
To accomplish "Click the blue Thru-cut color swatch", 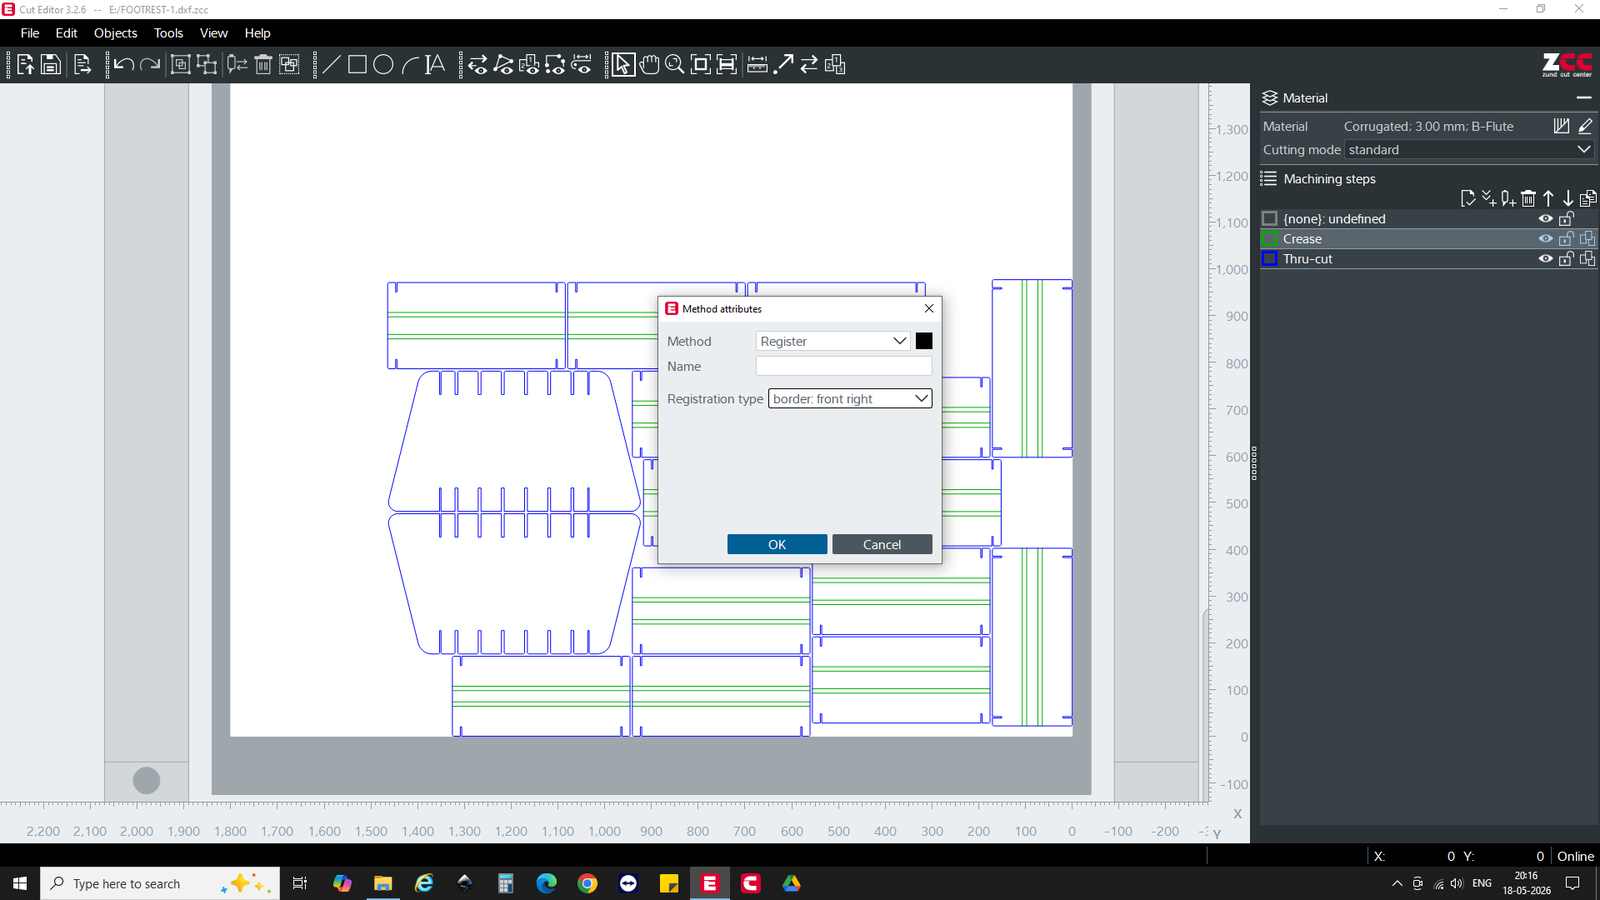I will [1270, 259].
